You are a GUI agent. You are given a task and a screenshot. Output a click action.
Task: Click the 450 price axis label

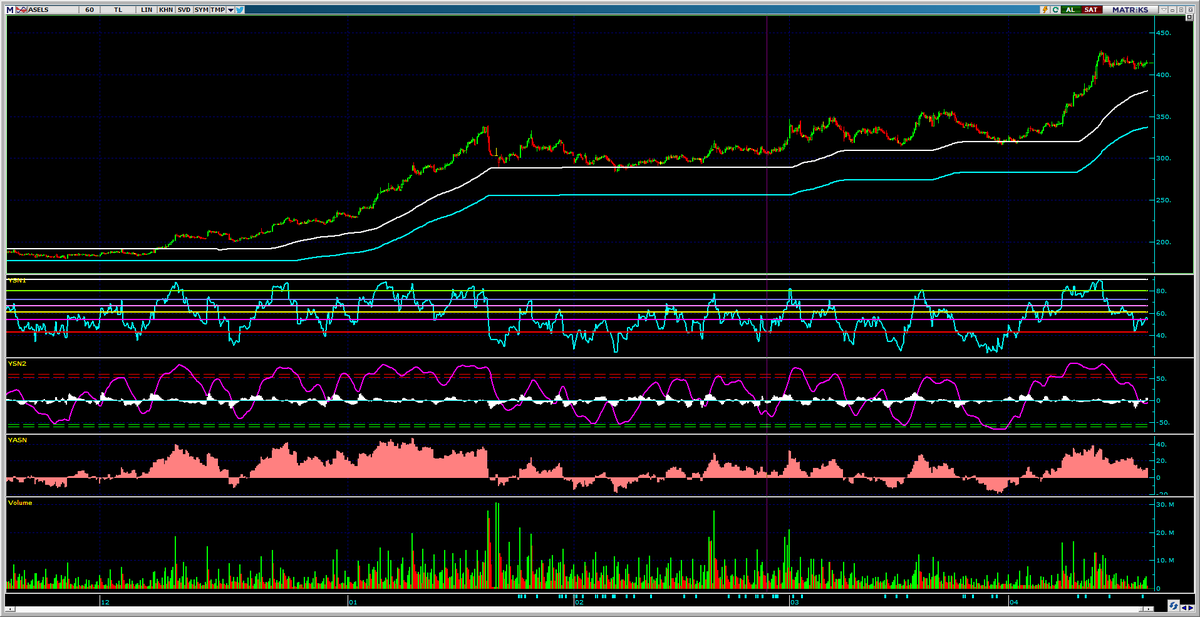[x=1163, y=33]
